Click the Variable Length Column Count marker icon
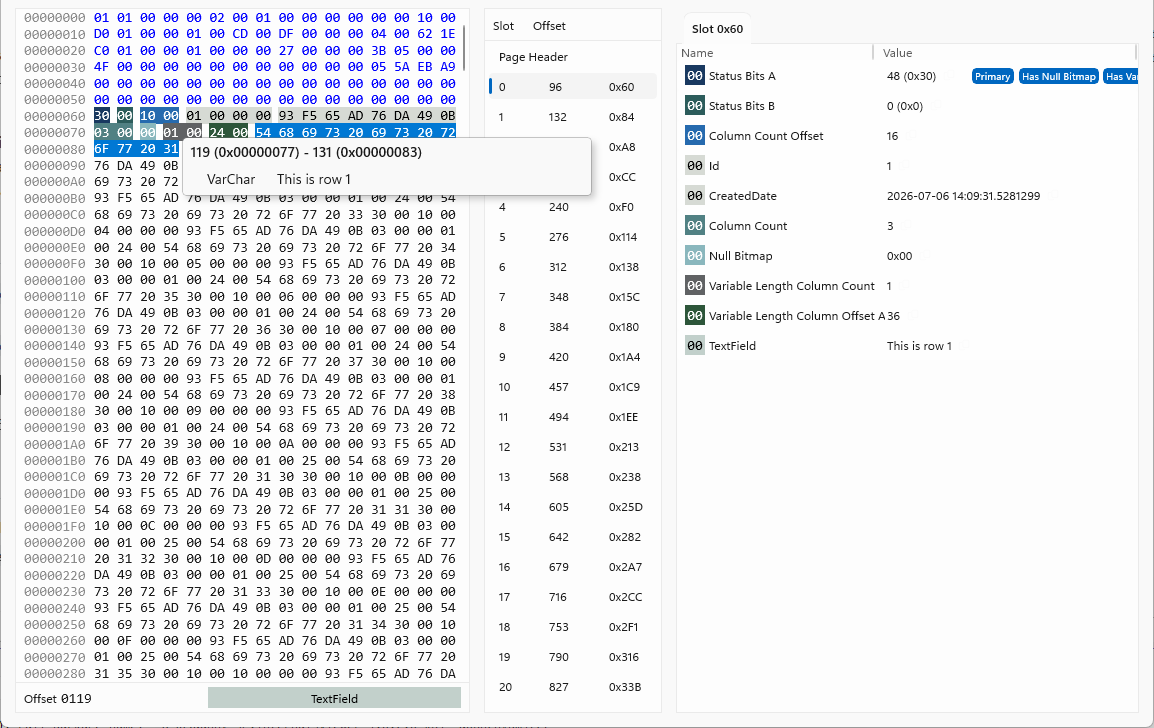 [x=695, y=286]
